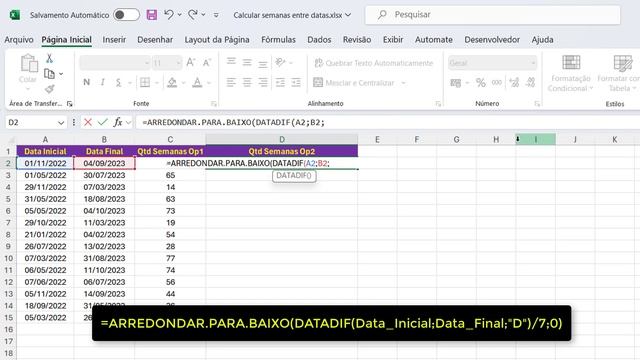The image size is (640, 360).
Task: Click Formatação Condicional button
Action: click(571, 73)
